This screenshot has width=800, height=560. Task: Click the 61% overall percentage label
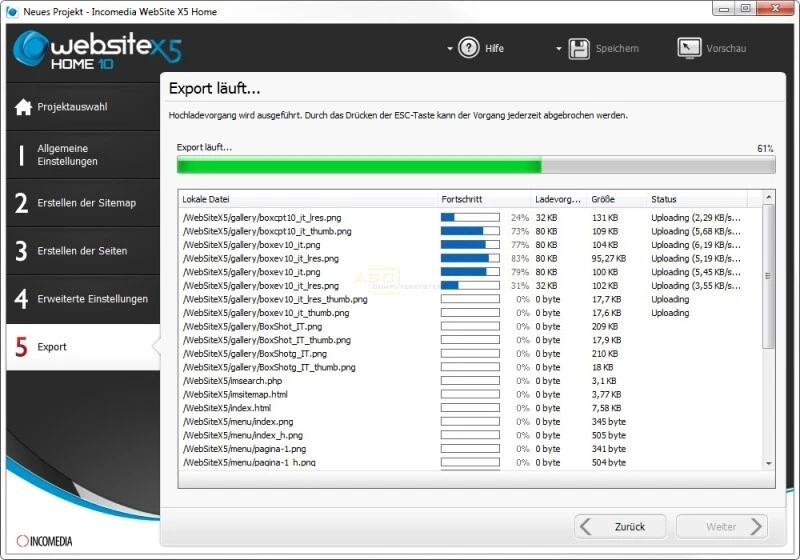[765, 148]
